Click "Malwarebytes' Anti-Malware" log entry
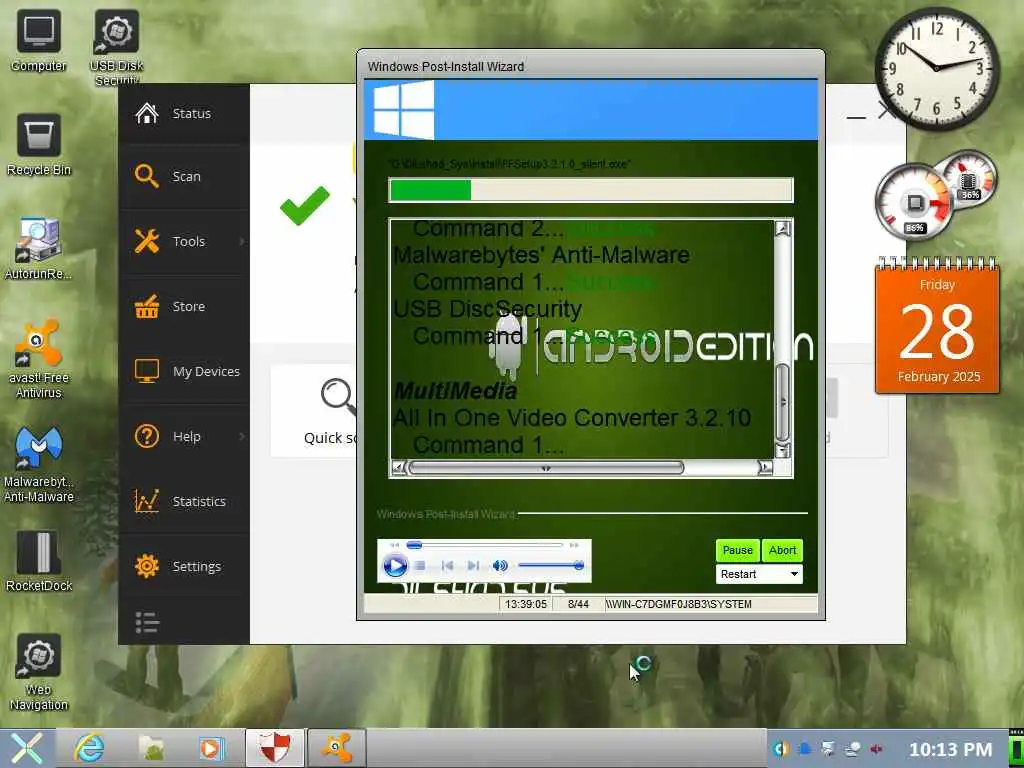The image size is (1024, 768). click(541, 255)
